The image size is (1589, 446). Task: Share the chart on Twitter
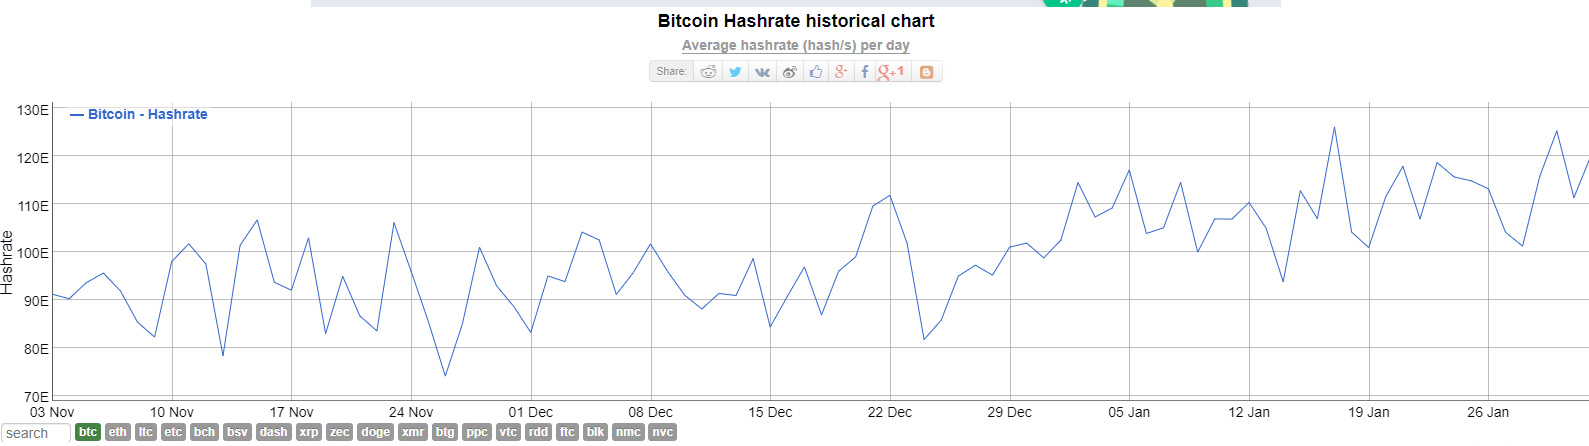[x=735, y=72]
